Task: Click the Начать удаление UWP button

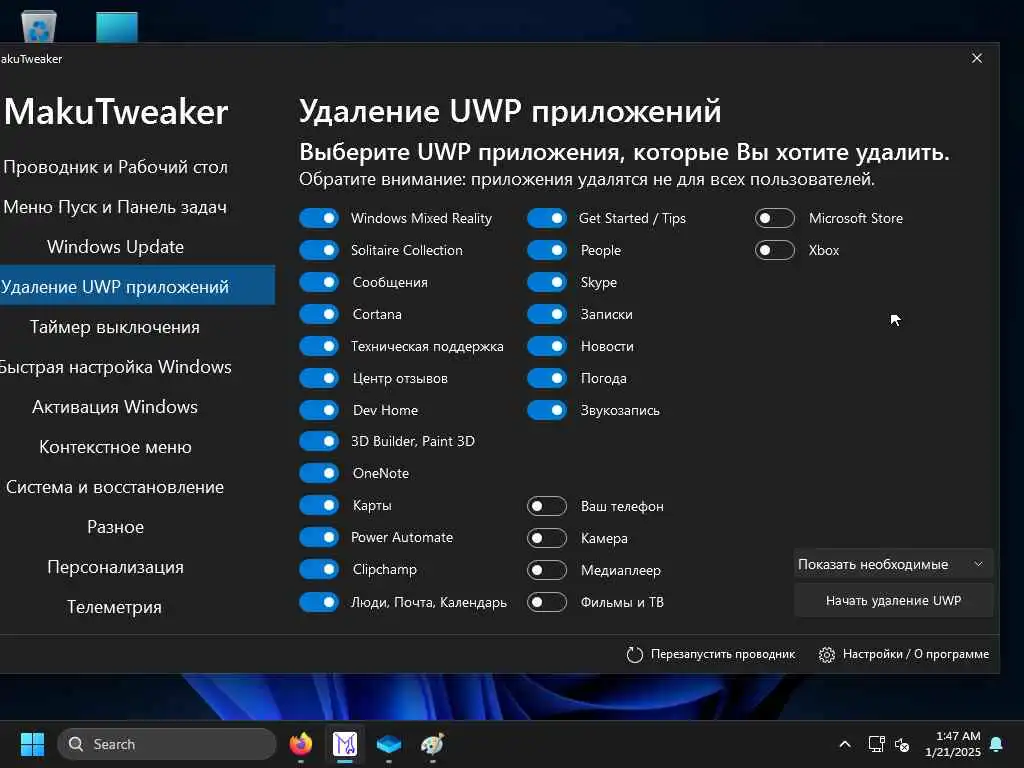Action: (893, 600)
